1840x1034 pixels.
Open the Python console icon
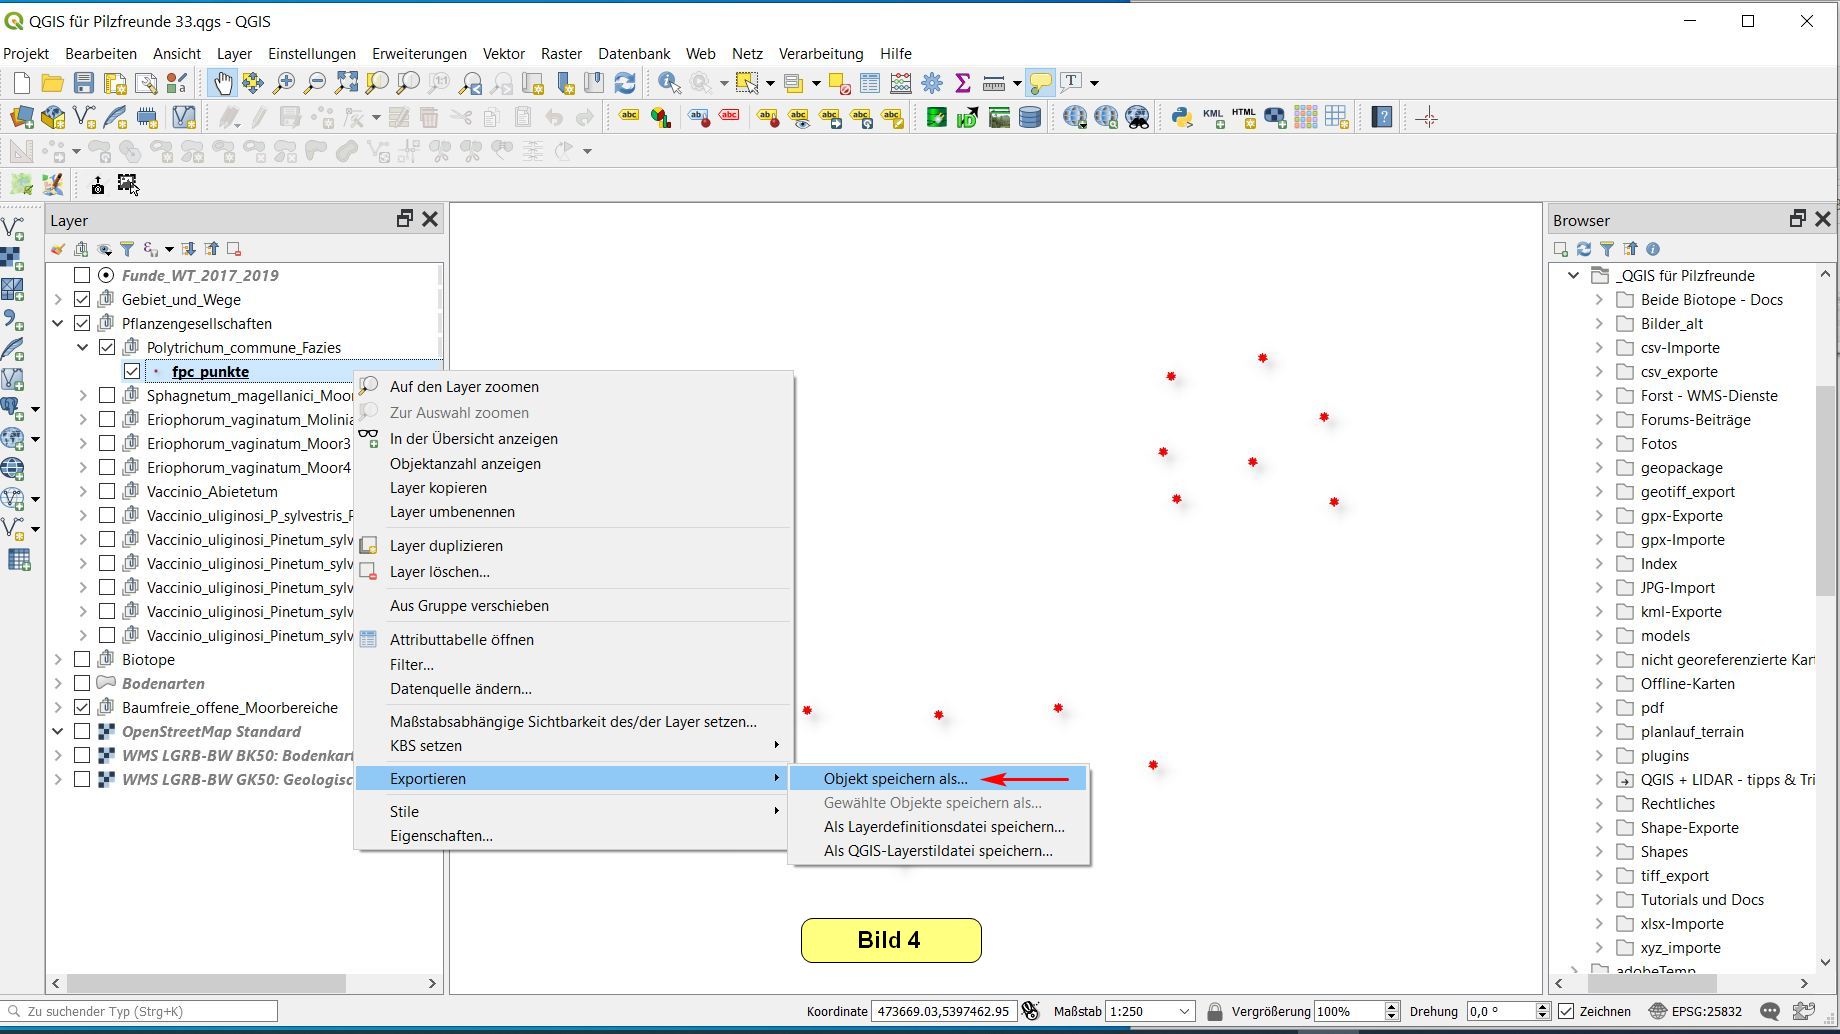[x=1181, y=118]
